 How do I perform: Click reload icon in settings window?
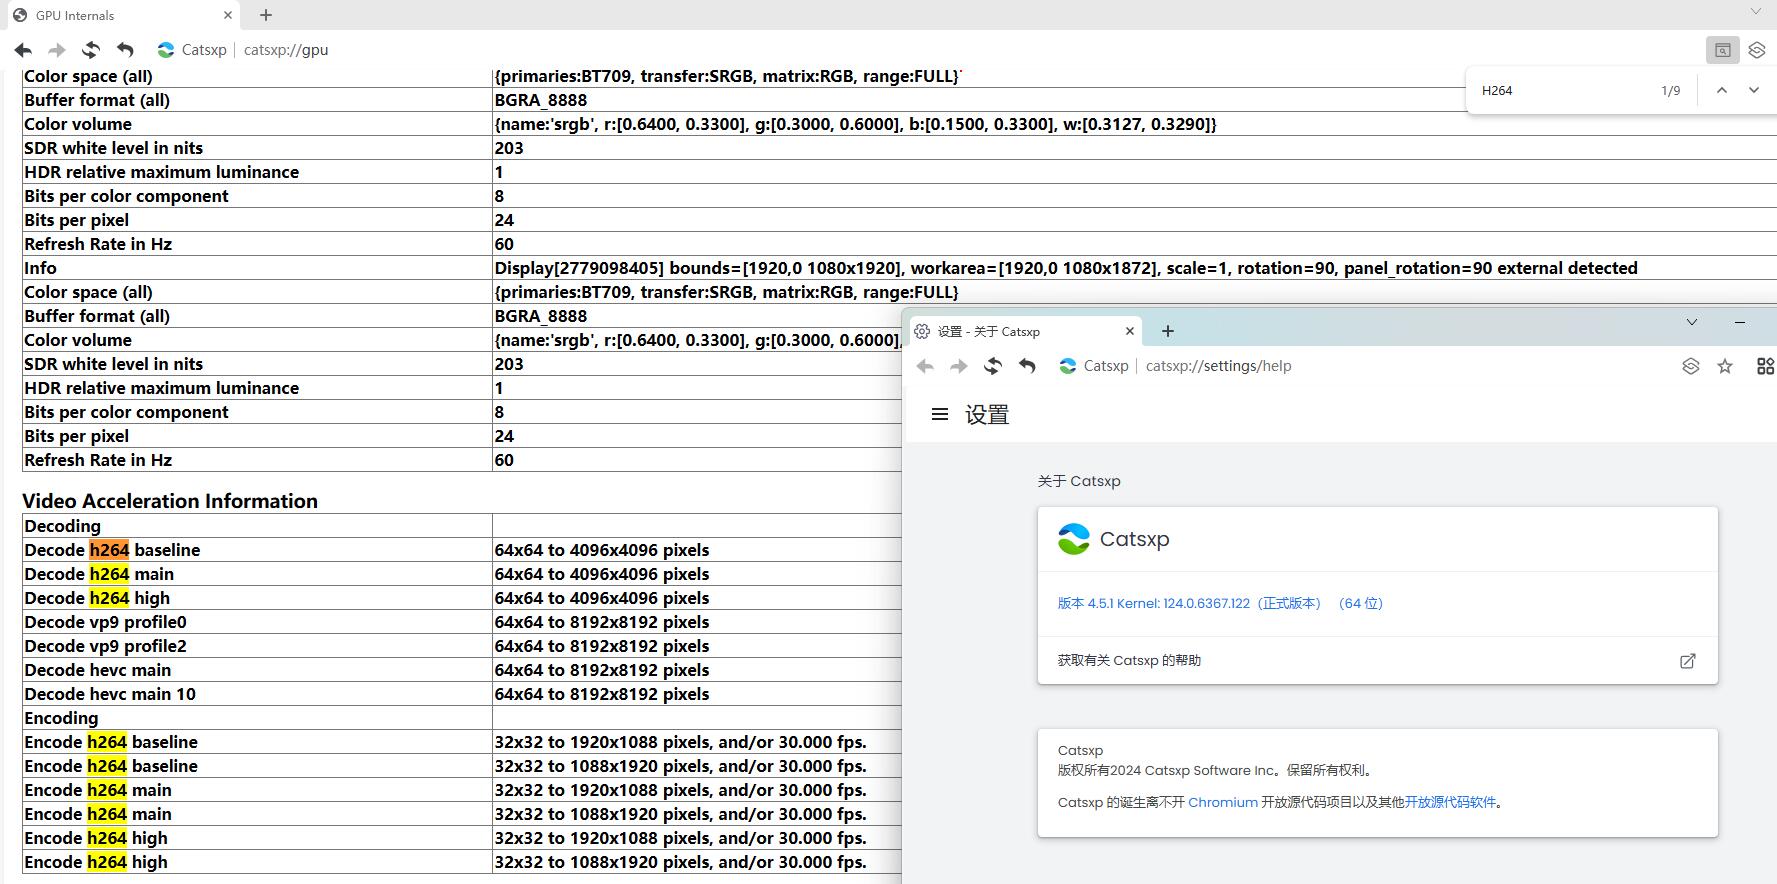coord(992,366)
